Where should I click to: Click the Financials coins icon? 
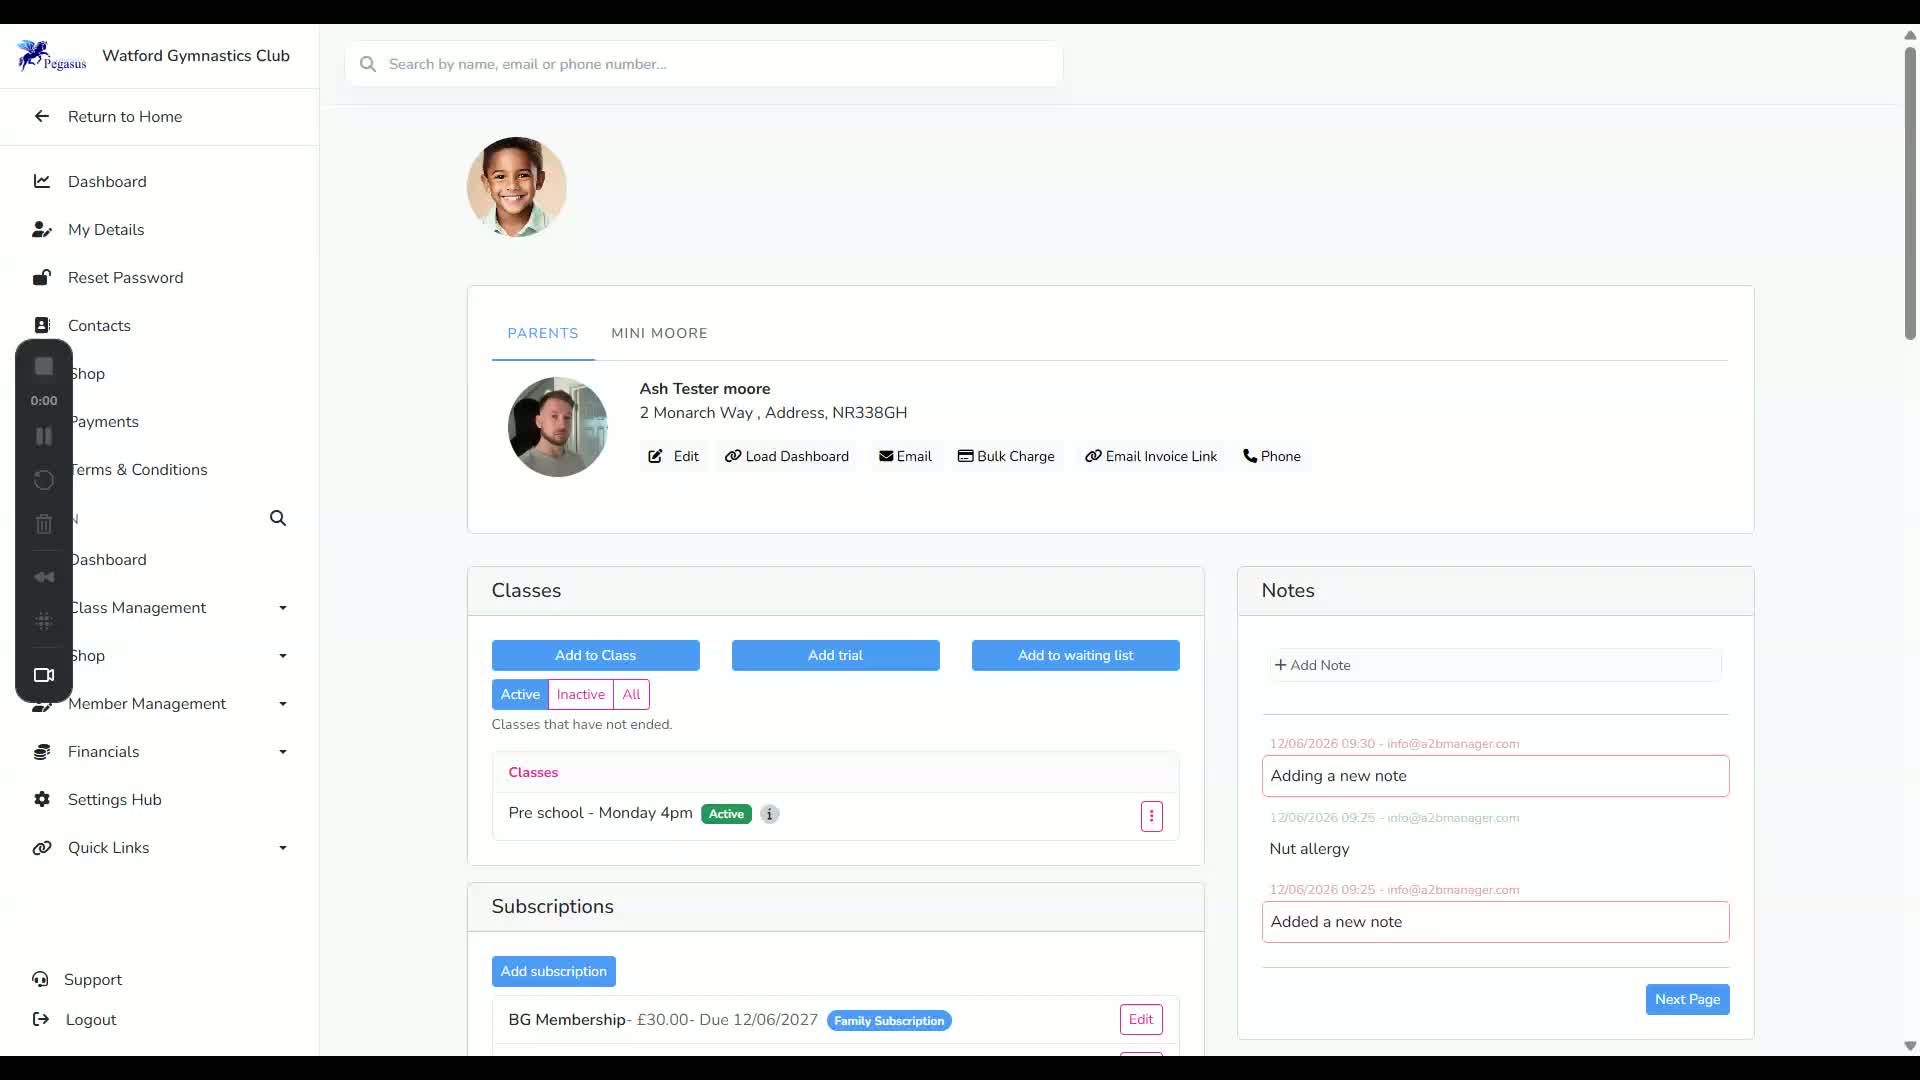tap(41, 751)
